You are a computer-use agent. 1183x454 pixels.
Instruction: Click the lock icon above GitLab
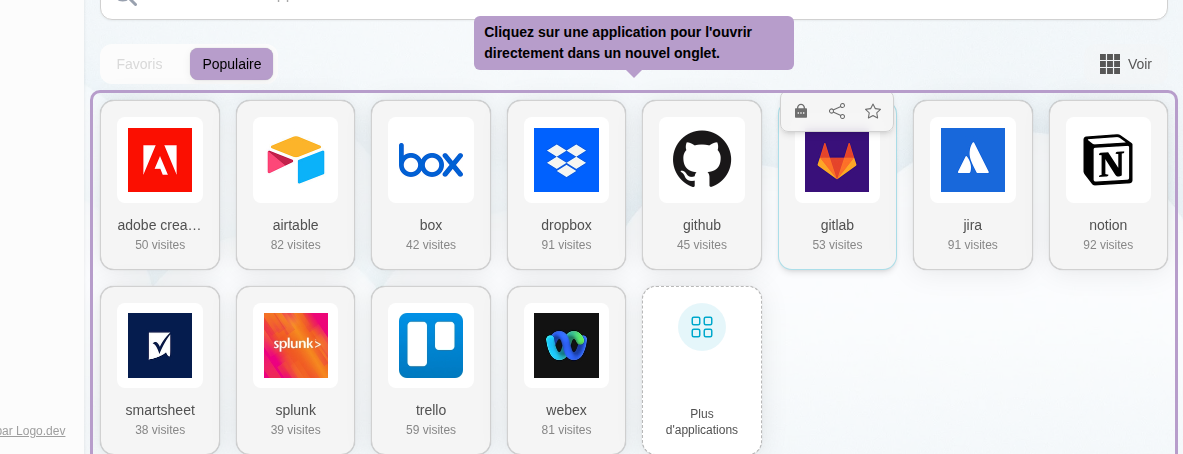coord(801,111)
